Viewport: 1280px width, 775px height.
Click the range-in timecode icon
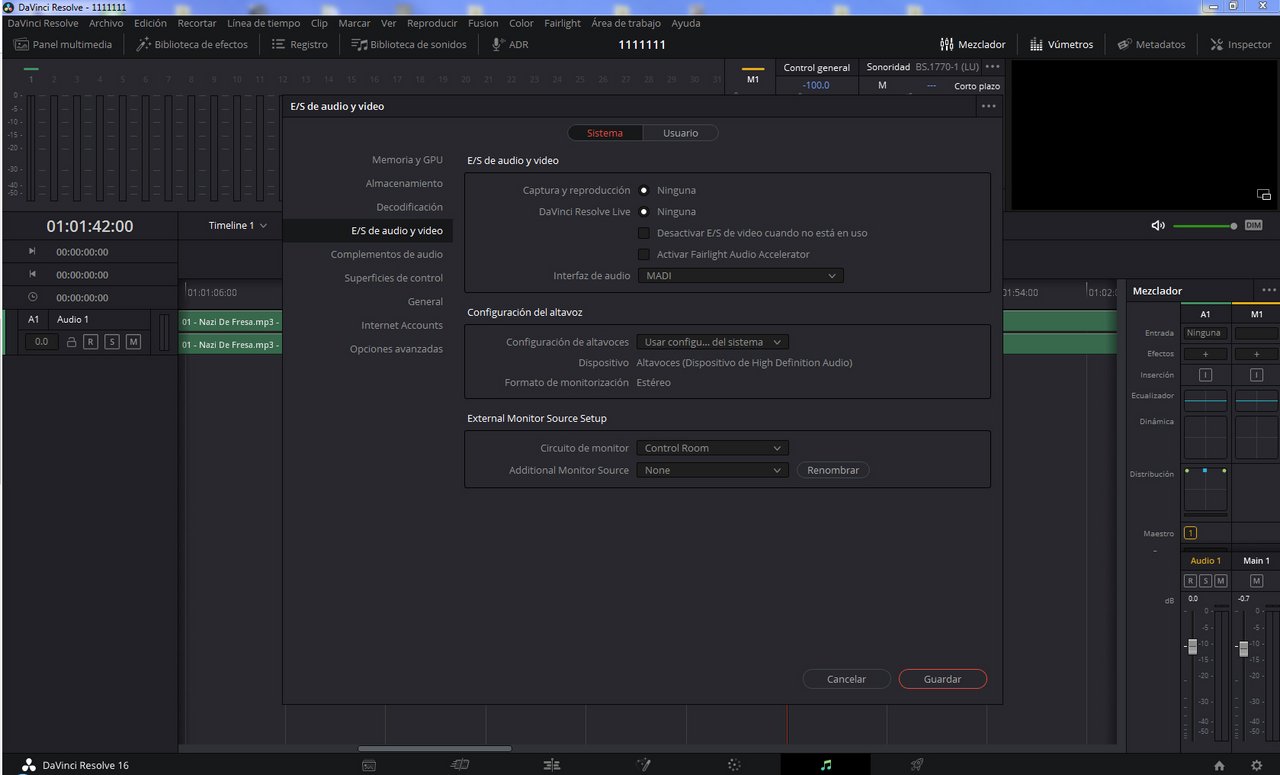(32, 252)
